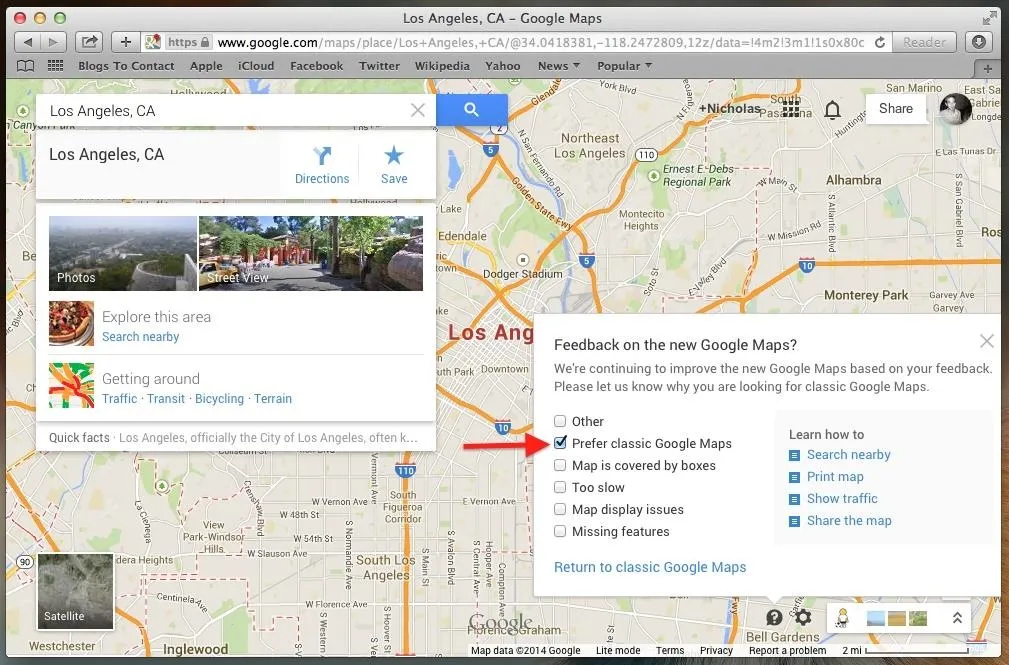The image size is (1009, 665).
Task: Open the Google apps grid icon
Action: click(791, 109)
